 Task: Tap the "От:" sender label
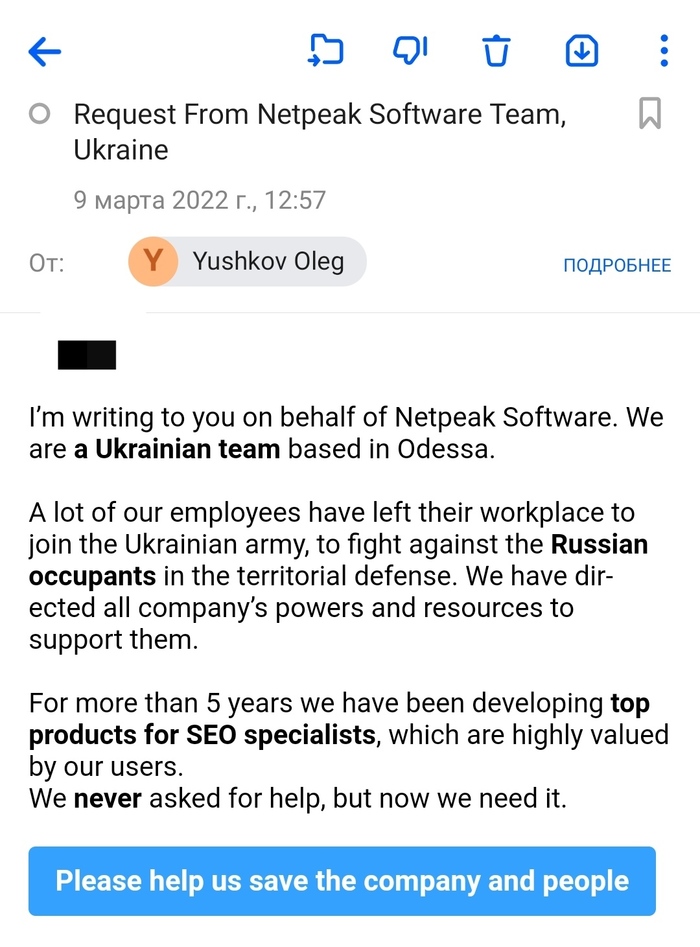click(x=47, y=264)
